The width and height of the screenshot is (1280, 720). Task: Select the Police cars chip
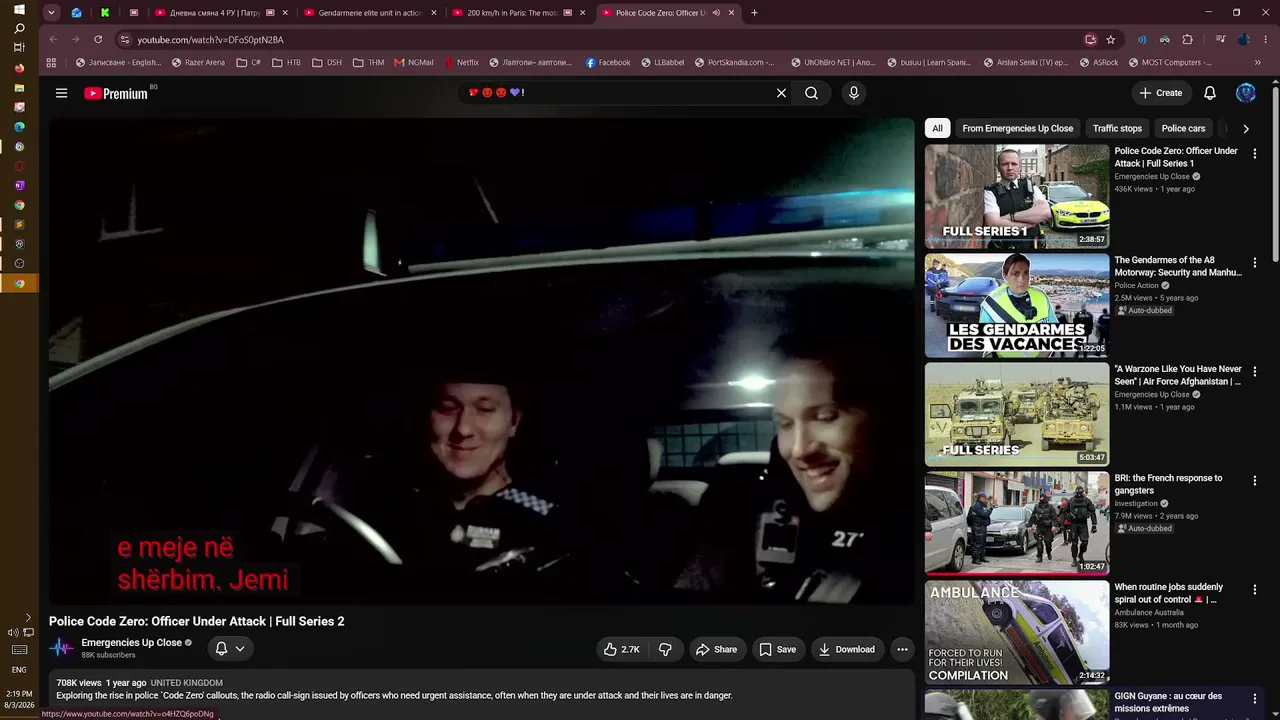[x=1183, y=128]
